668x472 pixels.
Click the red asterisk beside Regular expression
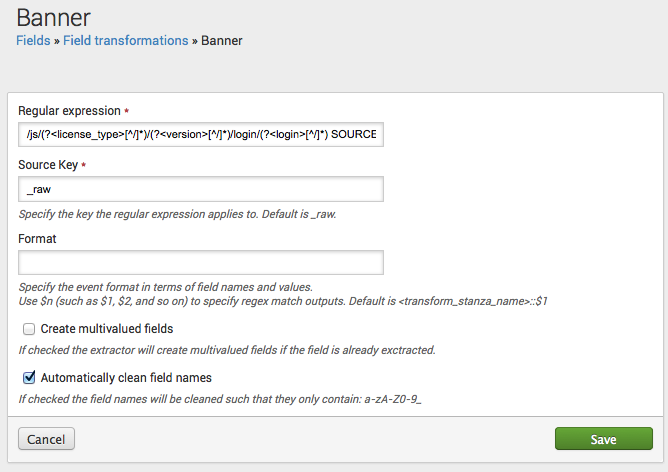127,111
